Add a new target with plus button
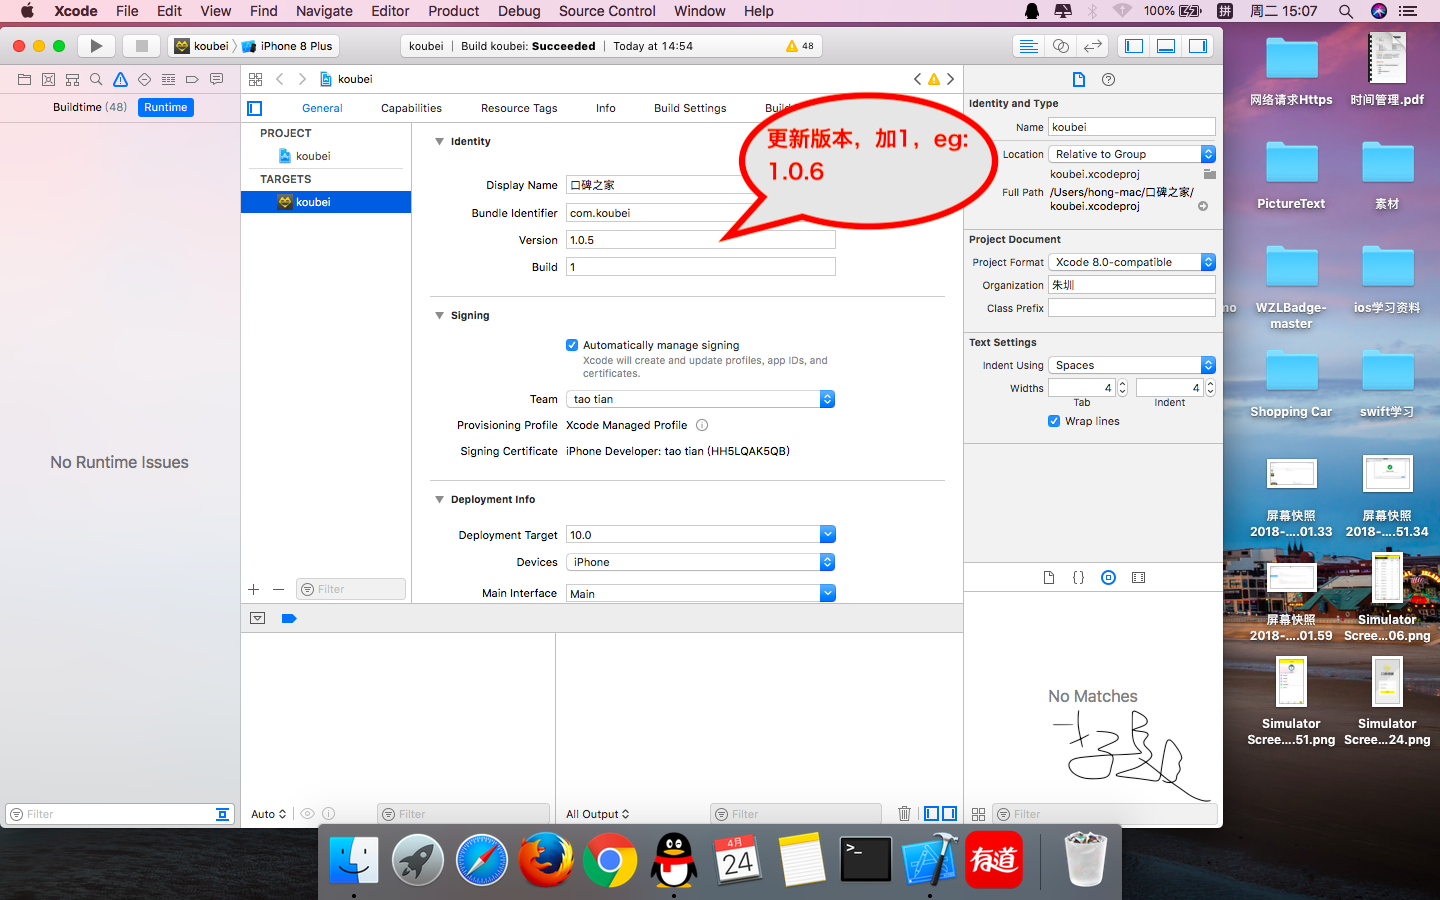This screenshot has height=900, width=1440. (x=254, y=589)
